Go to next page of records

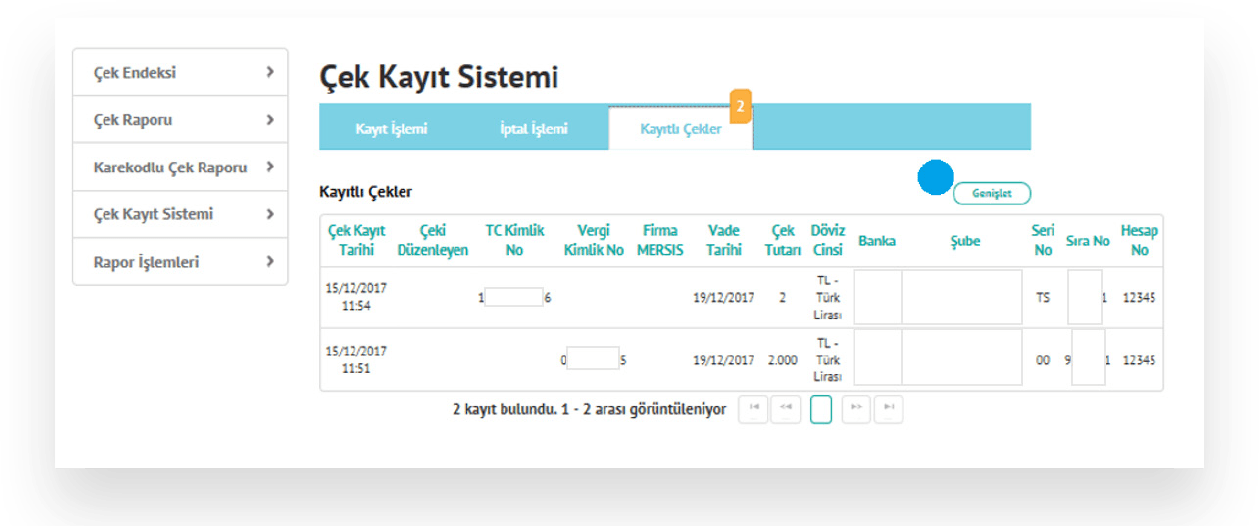(856, 409)
